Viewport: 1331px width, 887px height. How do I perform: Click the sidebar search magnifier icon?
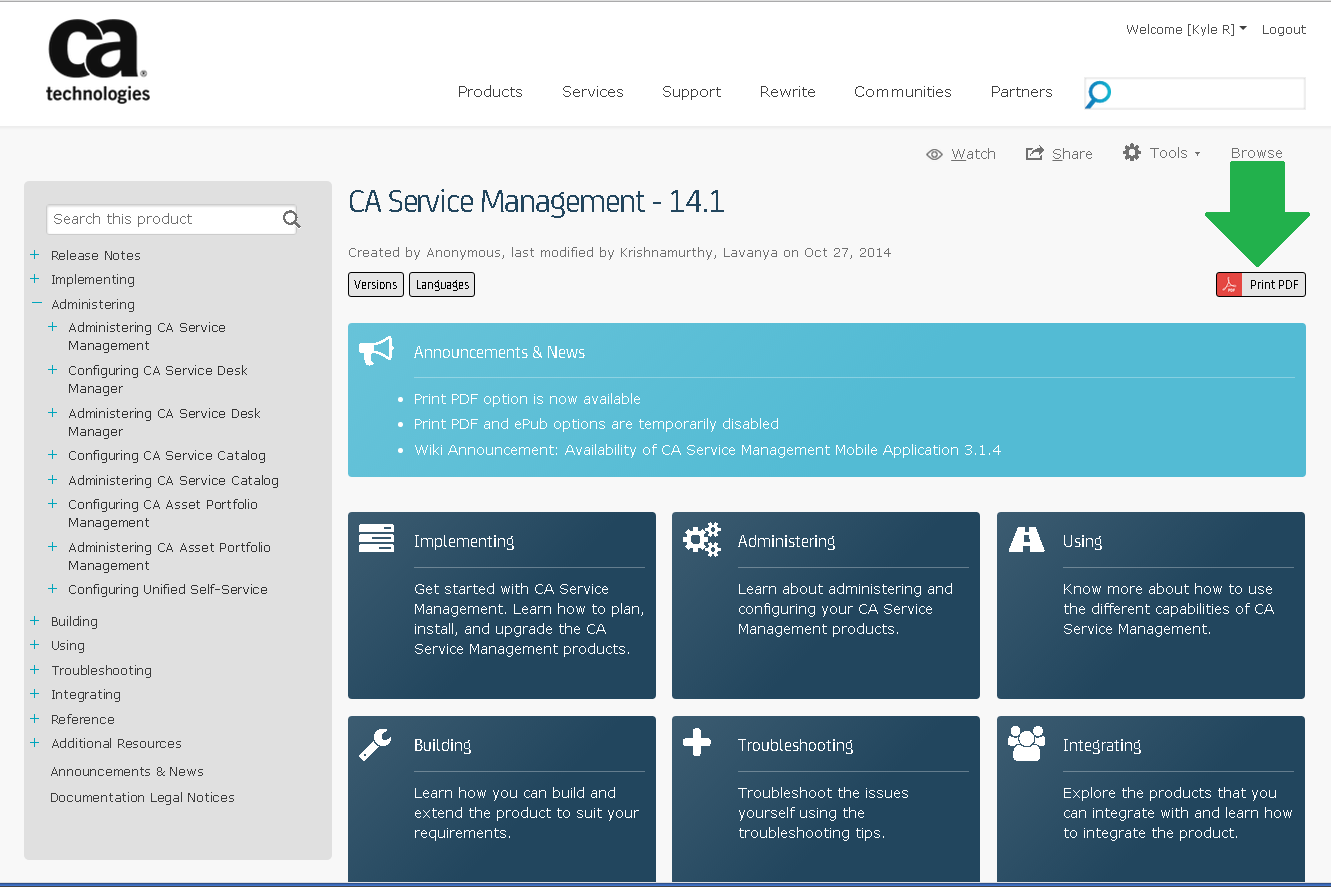(291, 219)
